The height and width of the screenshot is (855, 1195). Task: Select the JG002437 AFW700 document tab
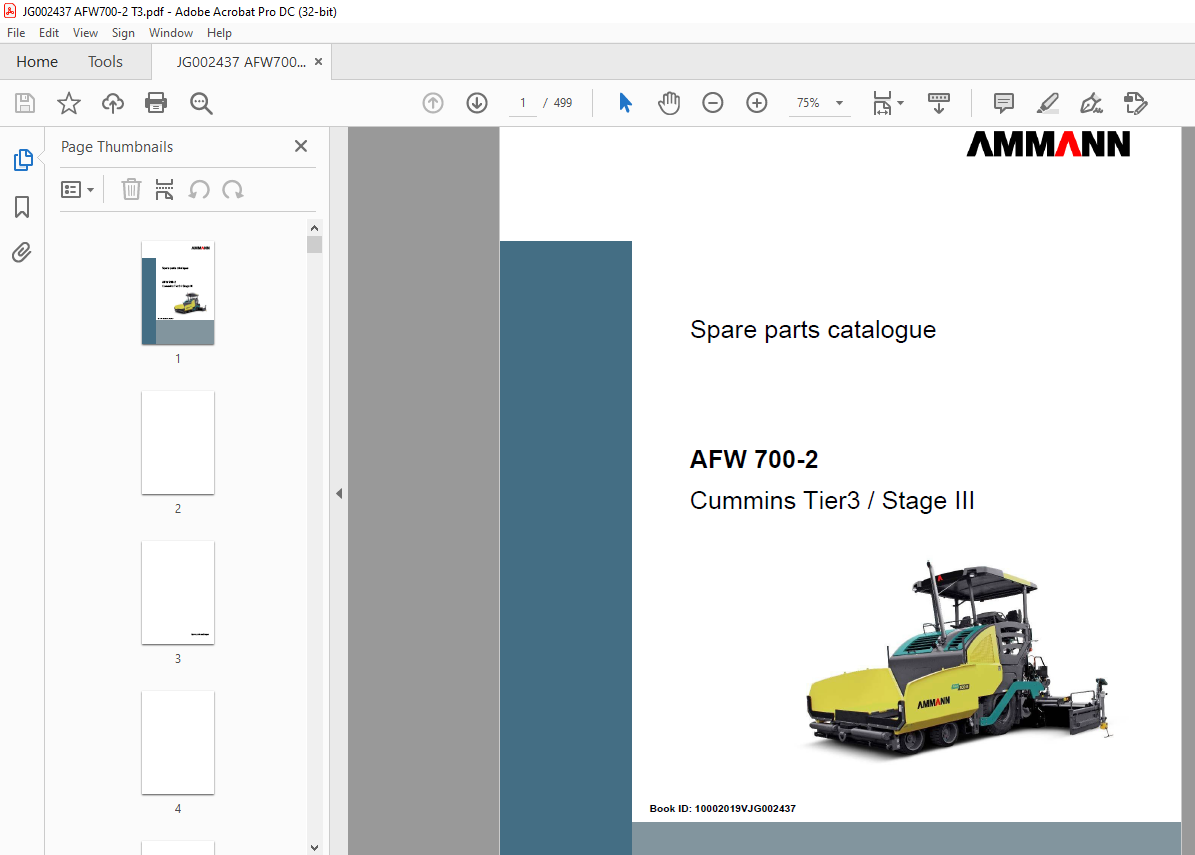coord(241,62)
